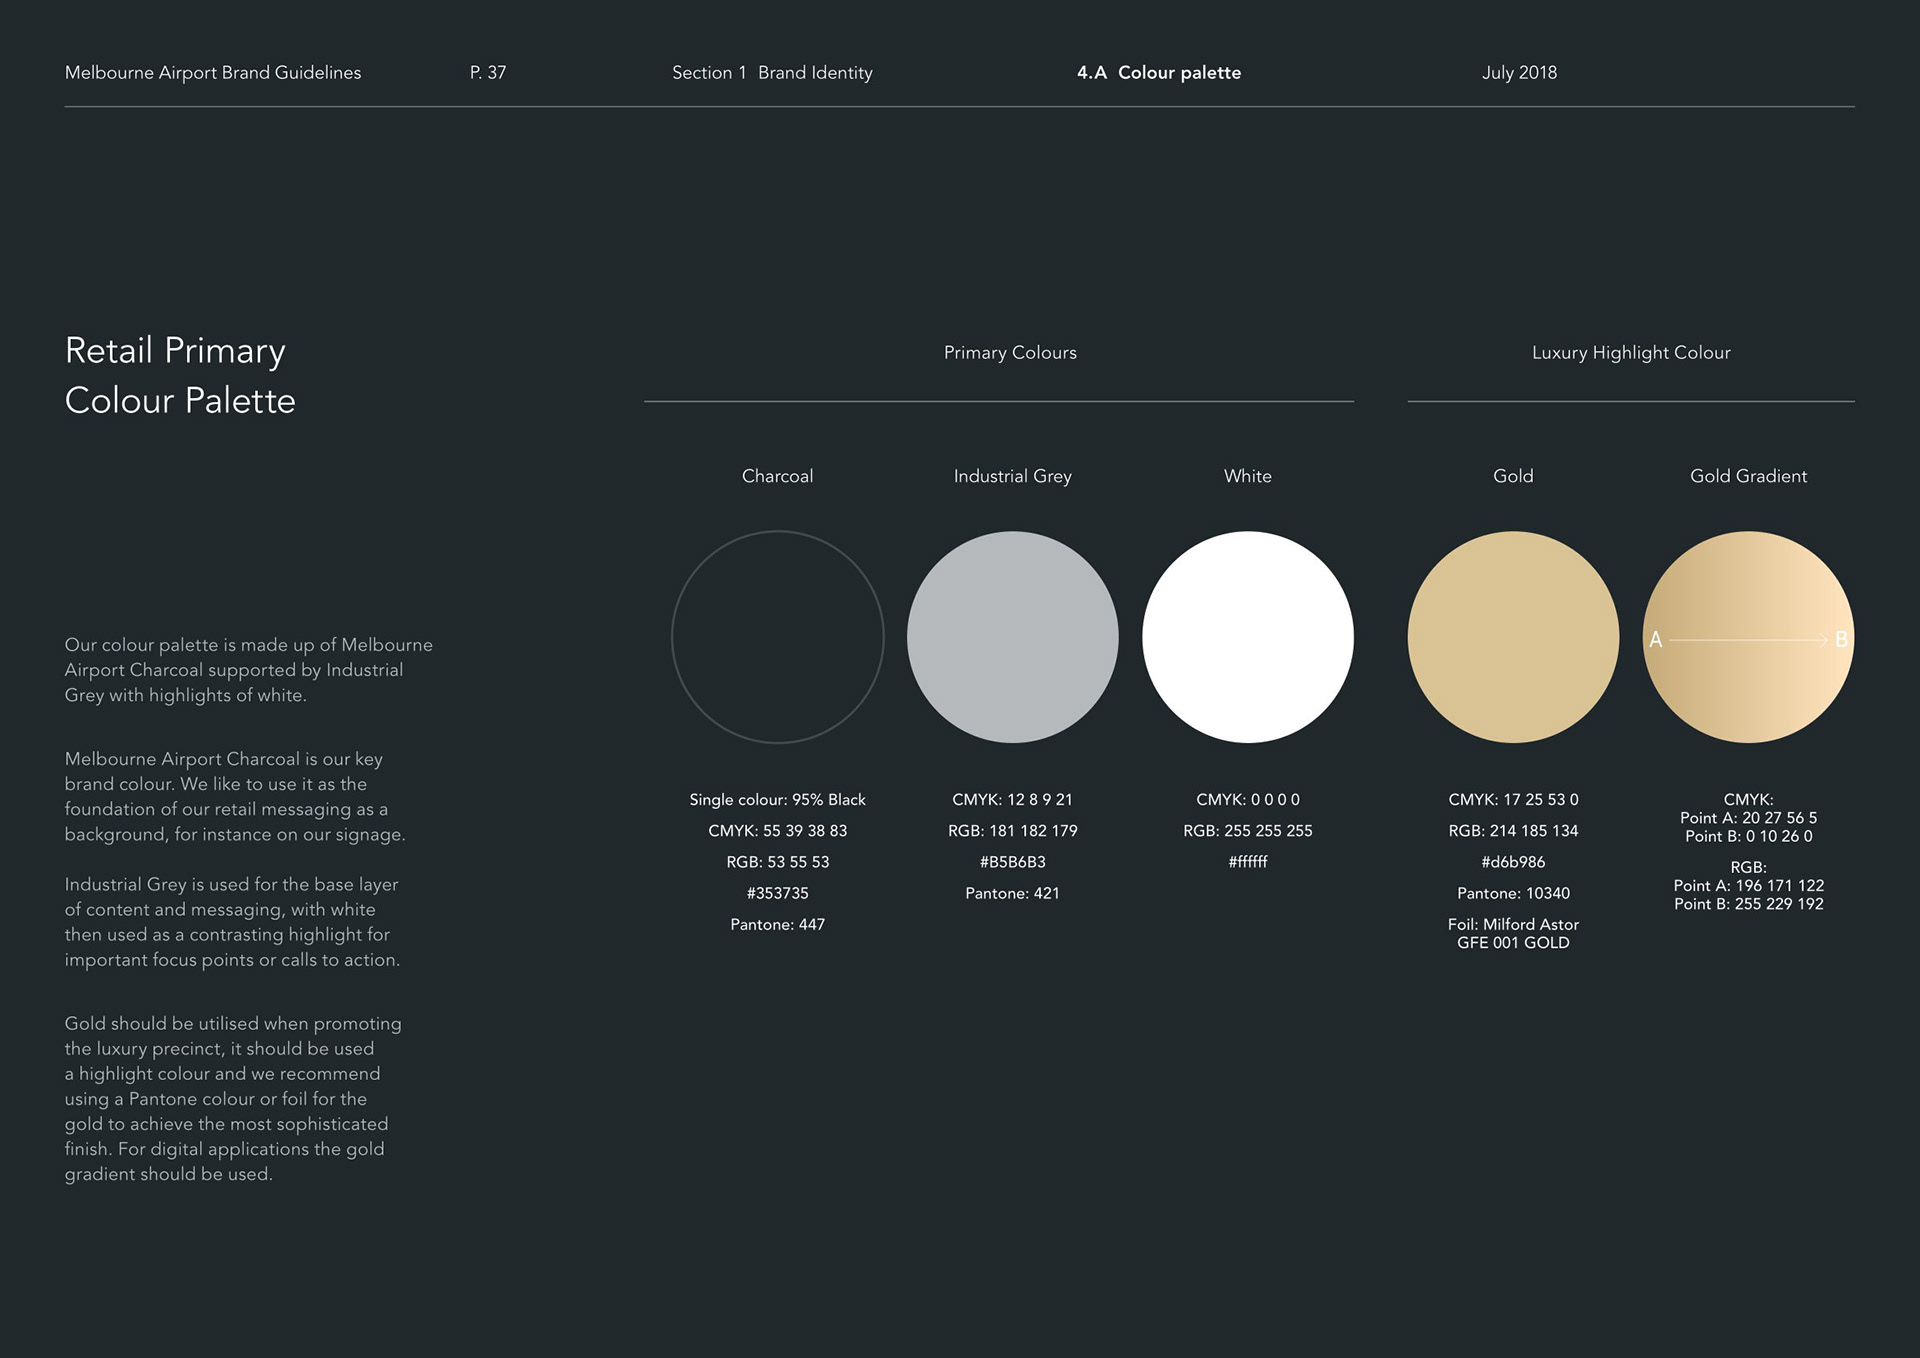
Task: Select the Industrial Grey swatch circle
Action: point(1012,637)
